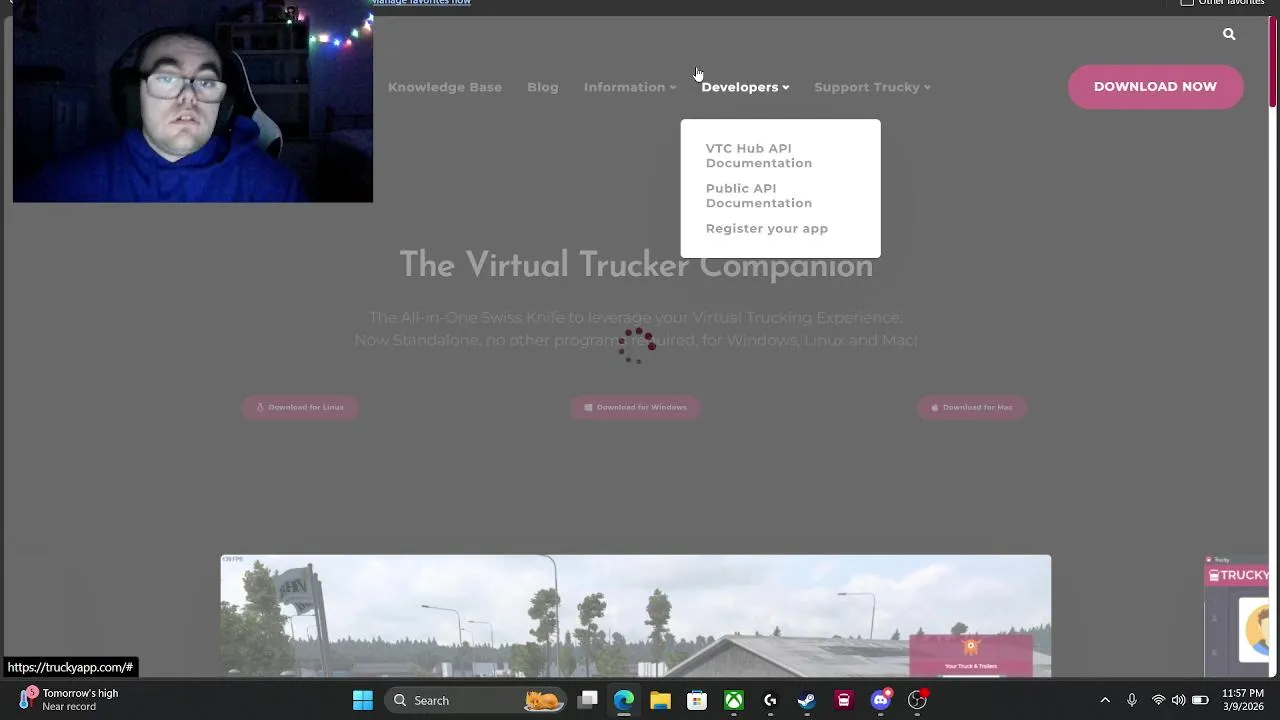Open Steam from taskbar

(x=806, y=700)
